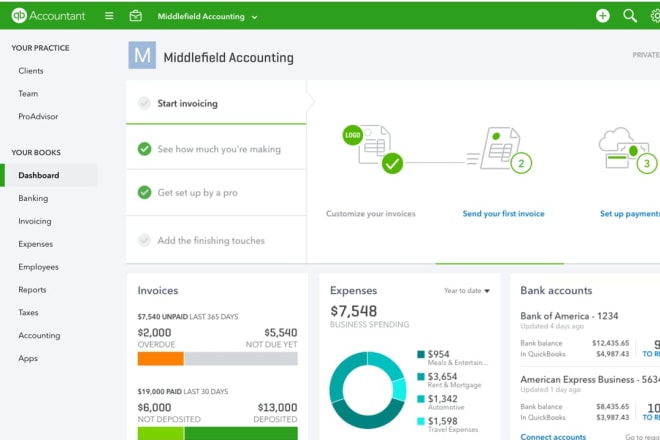Image resolution: width=660 pixels, height=440 pixels.
Task: Click the $6,000 not deposited amount
Action: click(154, 408)
